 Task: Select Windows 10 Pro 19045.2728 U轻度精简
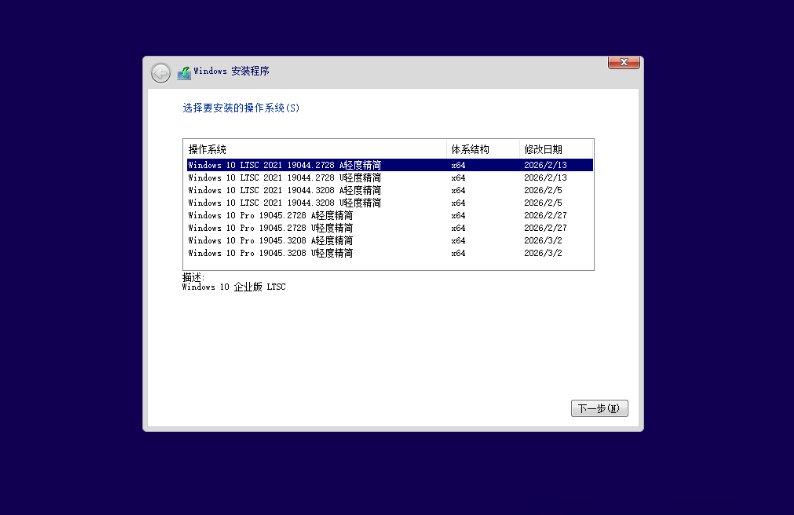pyautogui.click(x=390, y=228)
